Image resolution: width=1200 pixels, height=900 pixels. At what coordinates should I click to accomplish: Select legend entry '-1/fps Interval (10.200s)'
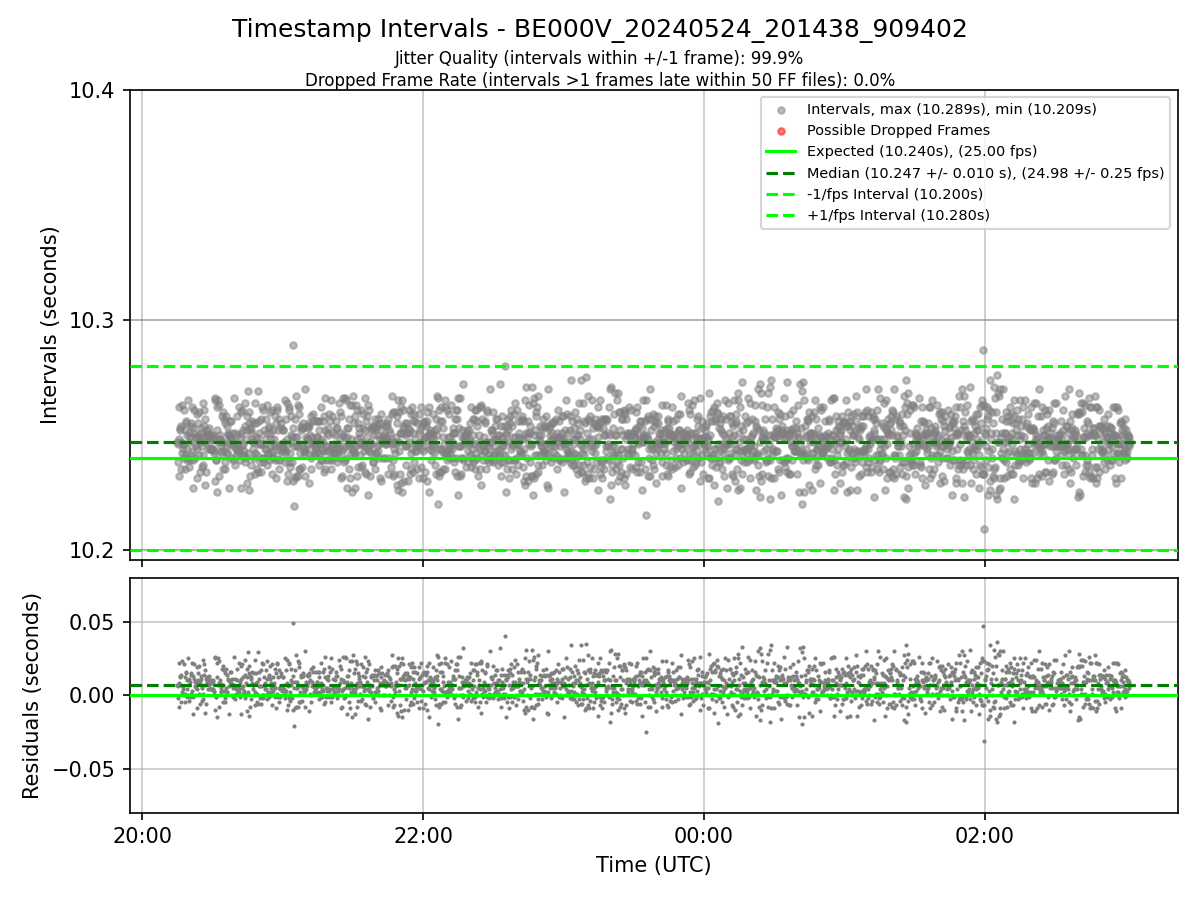point(895,194)
